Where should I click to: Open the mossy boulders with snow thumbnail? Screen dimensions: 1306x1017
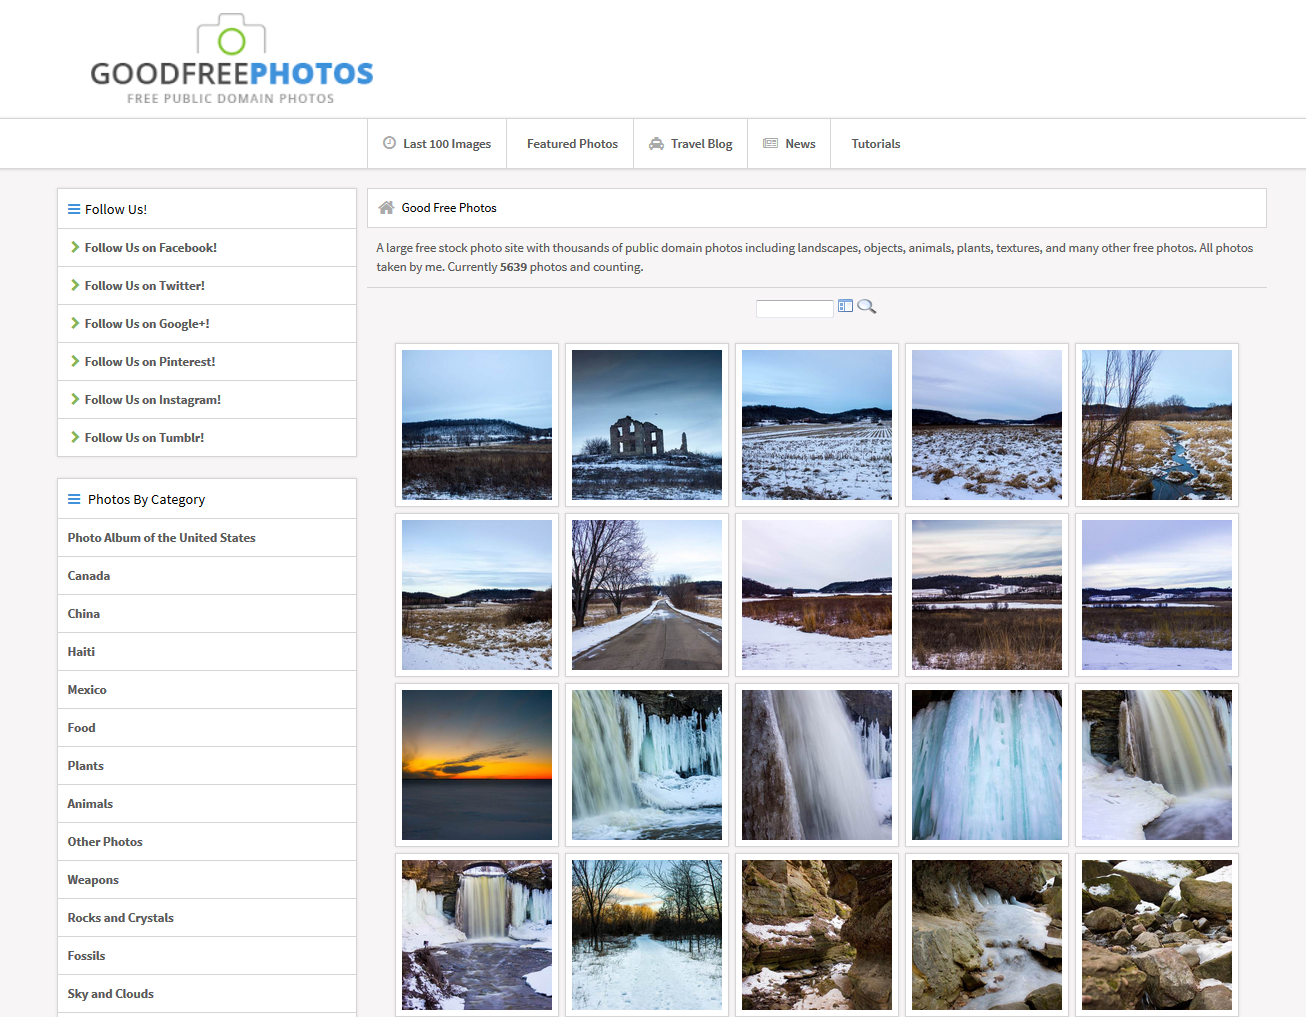coord(1157,935)
